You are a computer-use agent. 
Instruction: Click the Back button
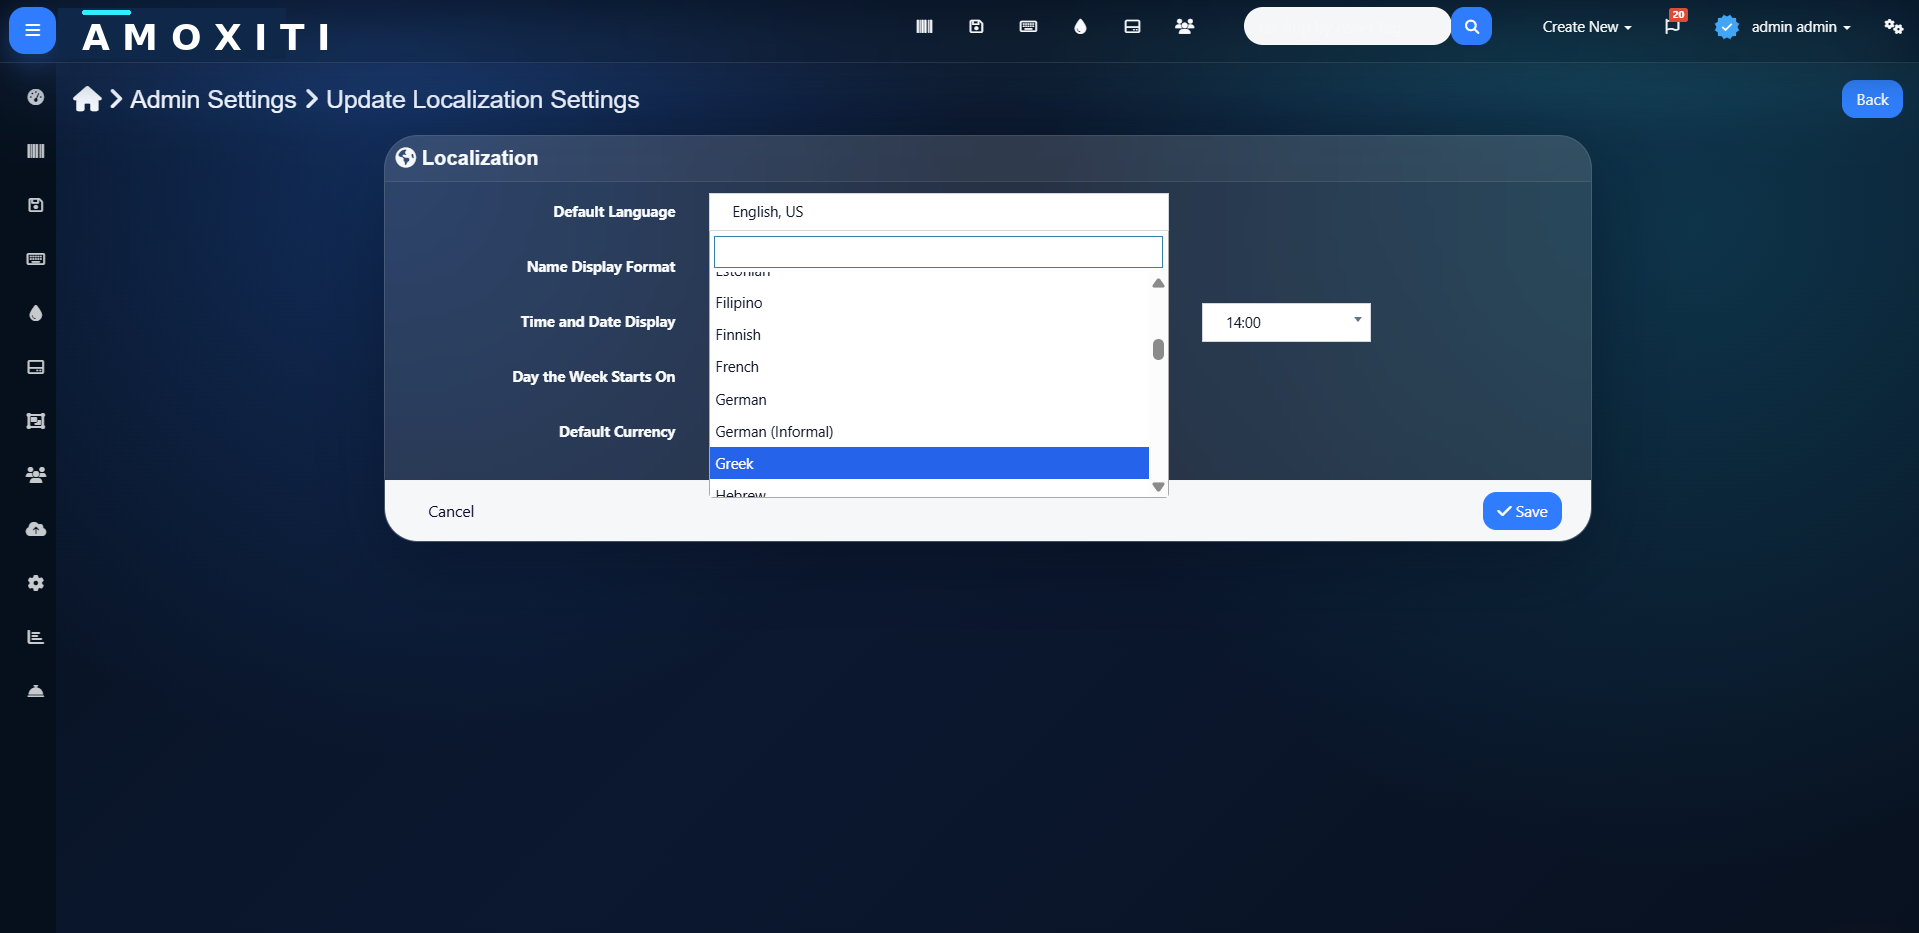[1872, 99]
